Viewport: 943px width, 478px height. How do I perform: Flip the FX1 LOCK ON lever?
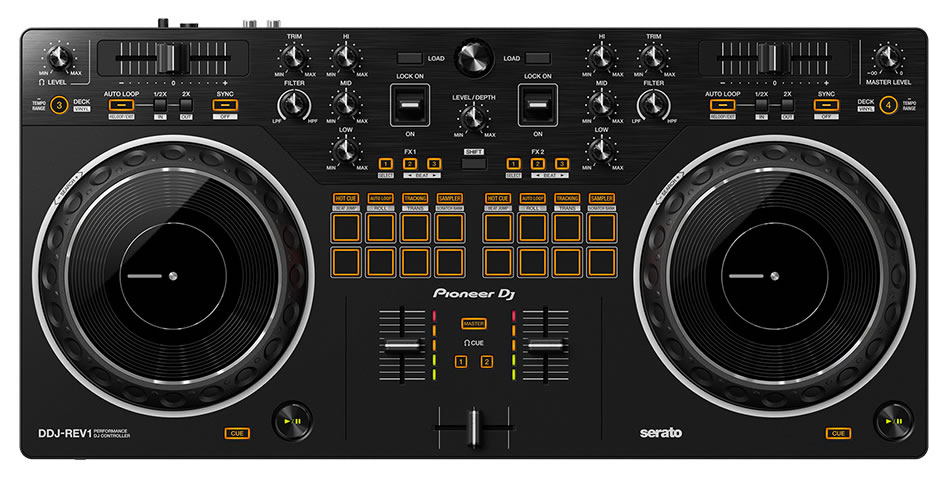(410, 105)
